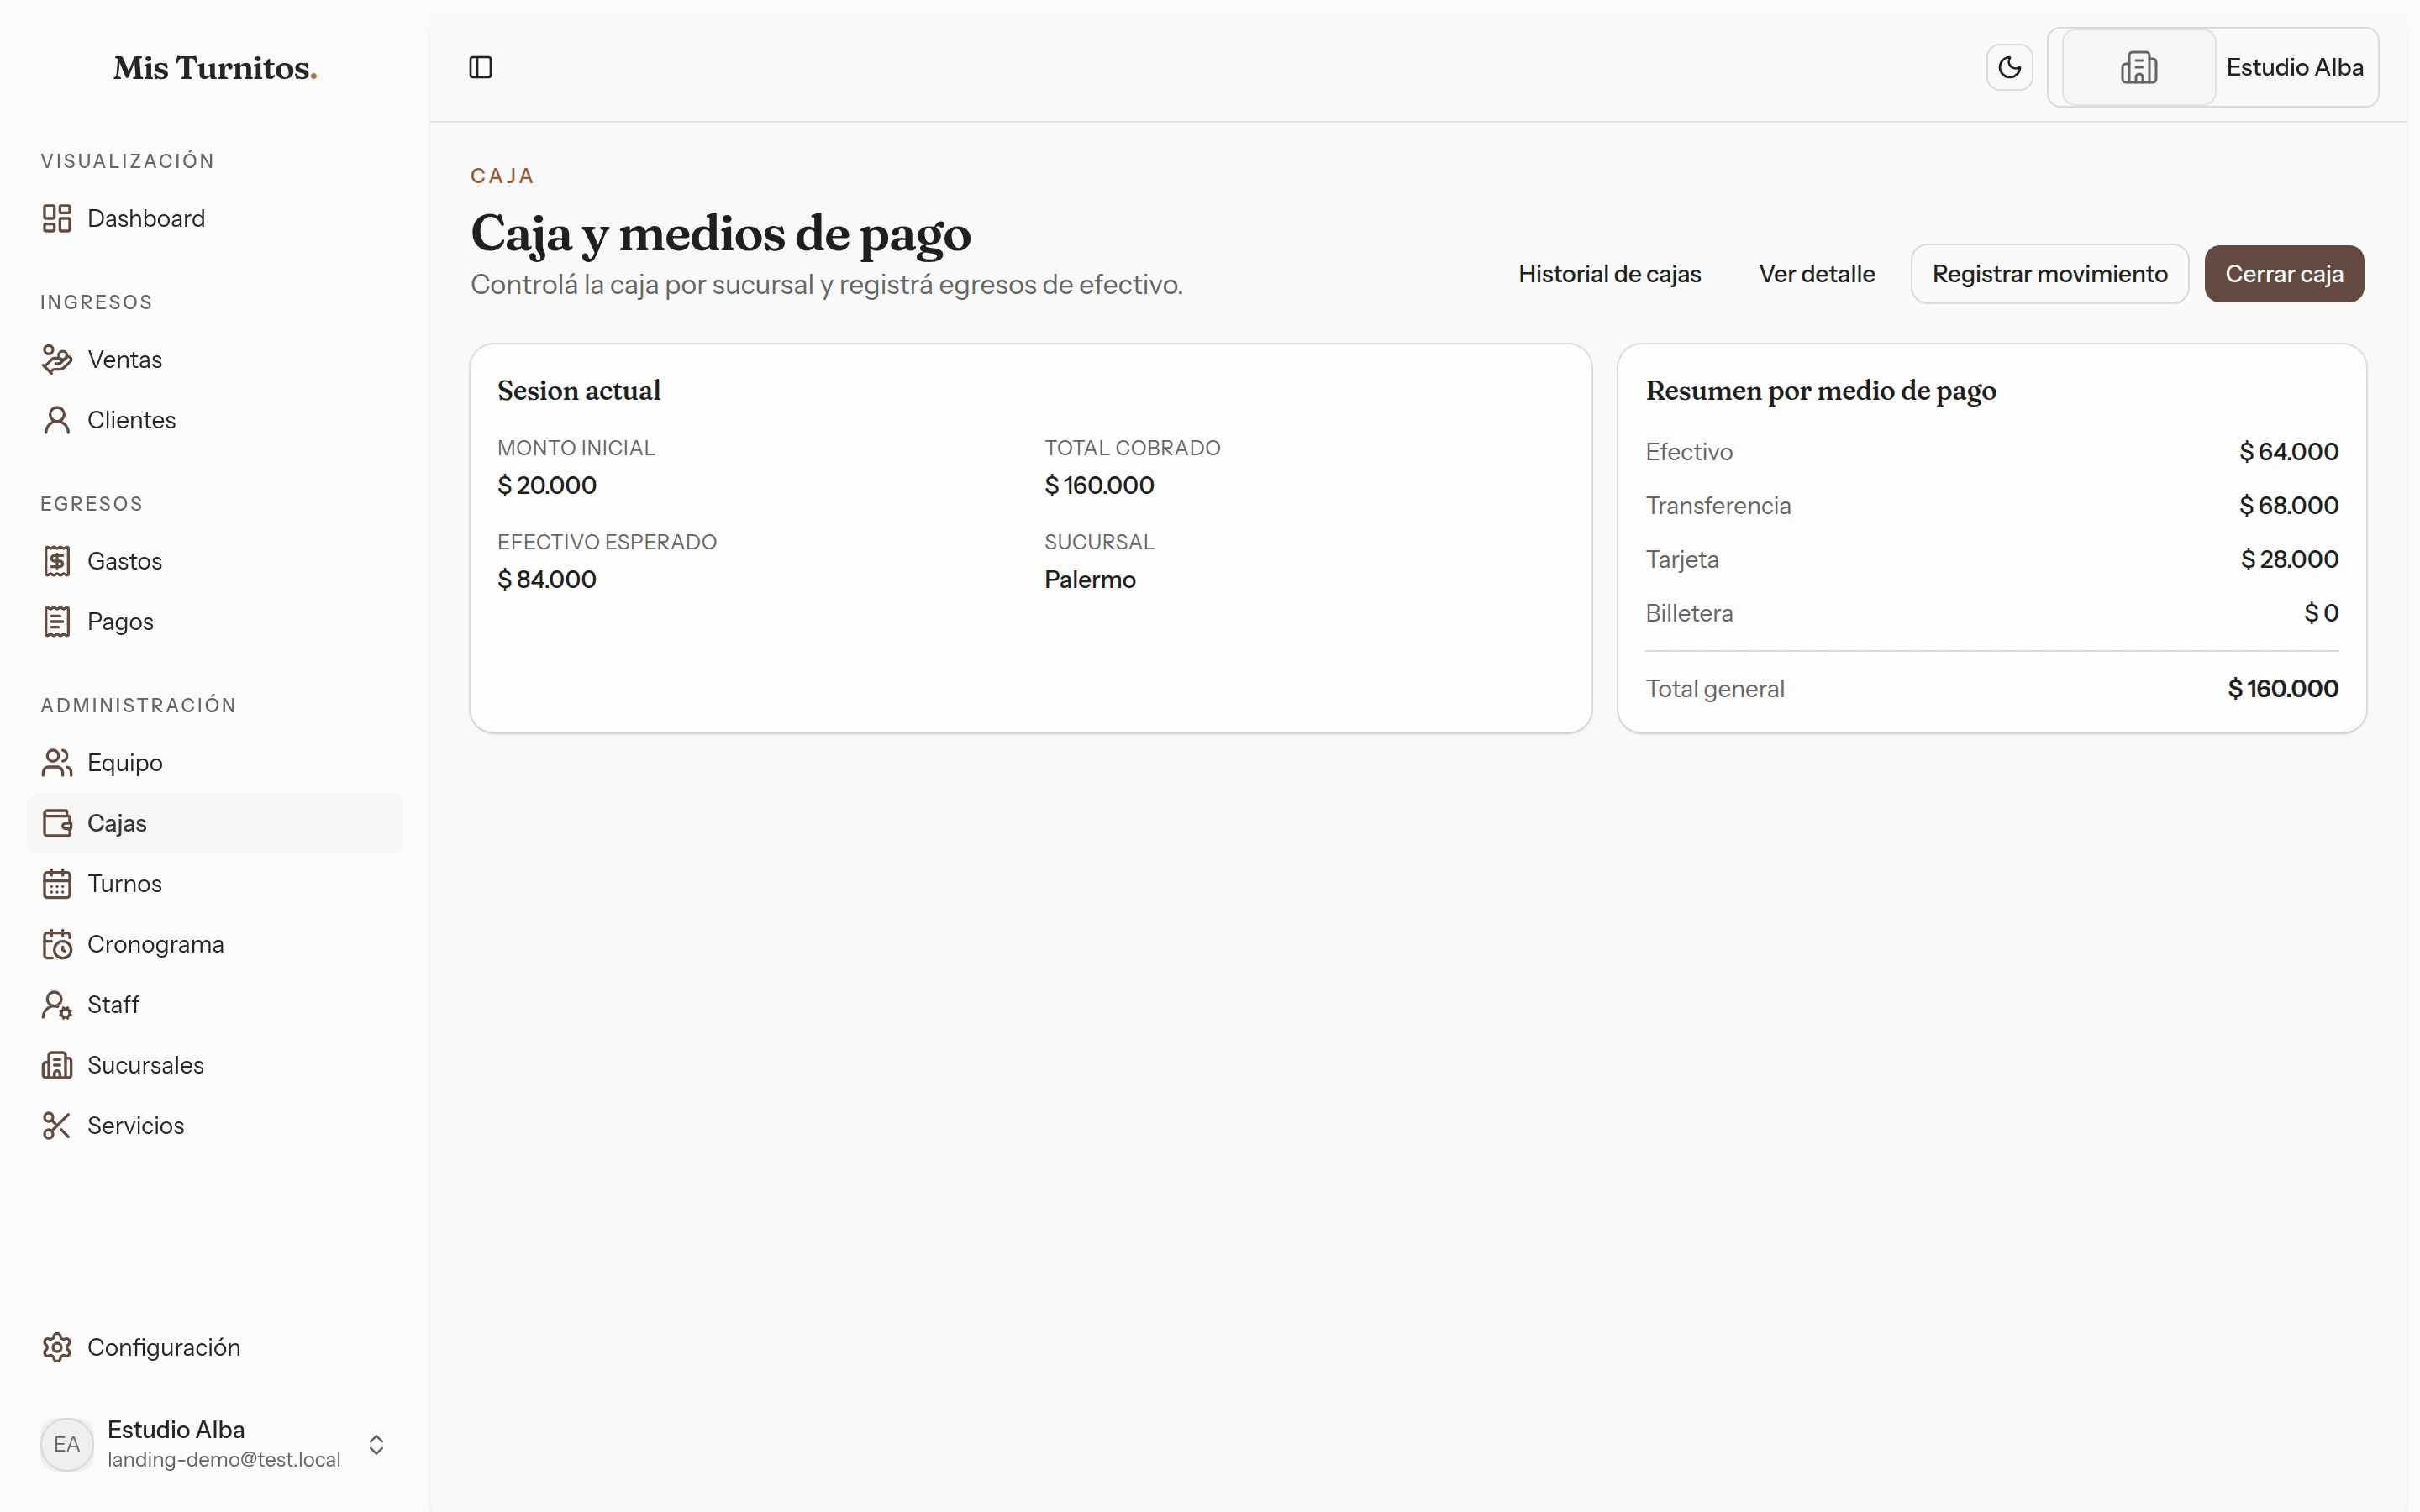Viewport: 2420px width, 1512px height.
Task: Open Turnos from the sidebar
Action: click(x=215, y=883)
